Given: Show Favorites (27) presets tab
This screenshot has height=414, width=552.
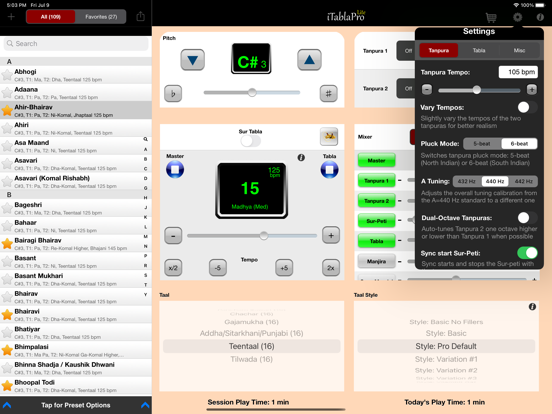Looking at the screenshot, I should [x=101, y=17].
